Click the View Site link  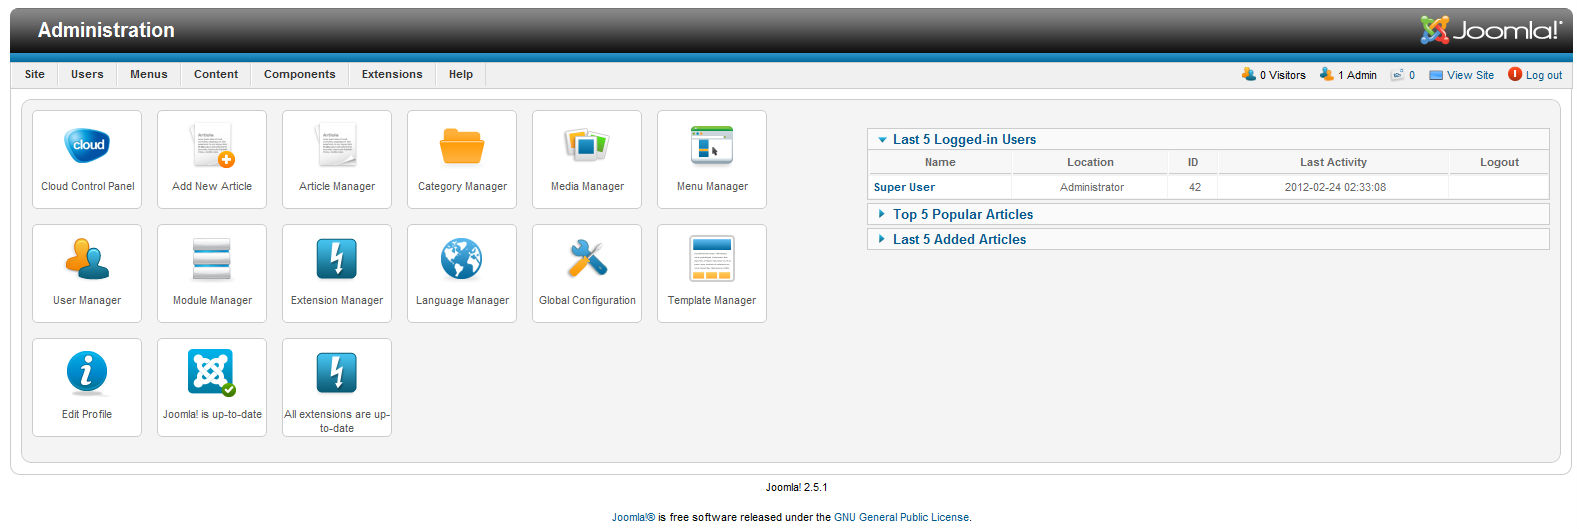(1470, 75)
